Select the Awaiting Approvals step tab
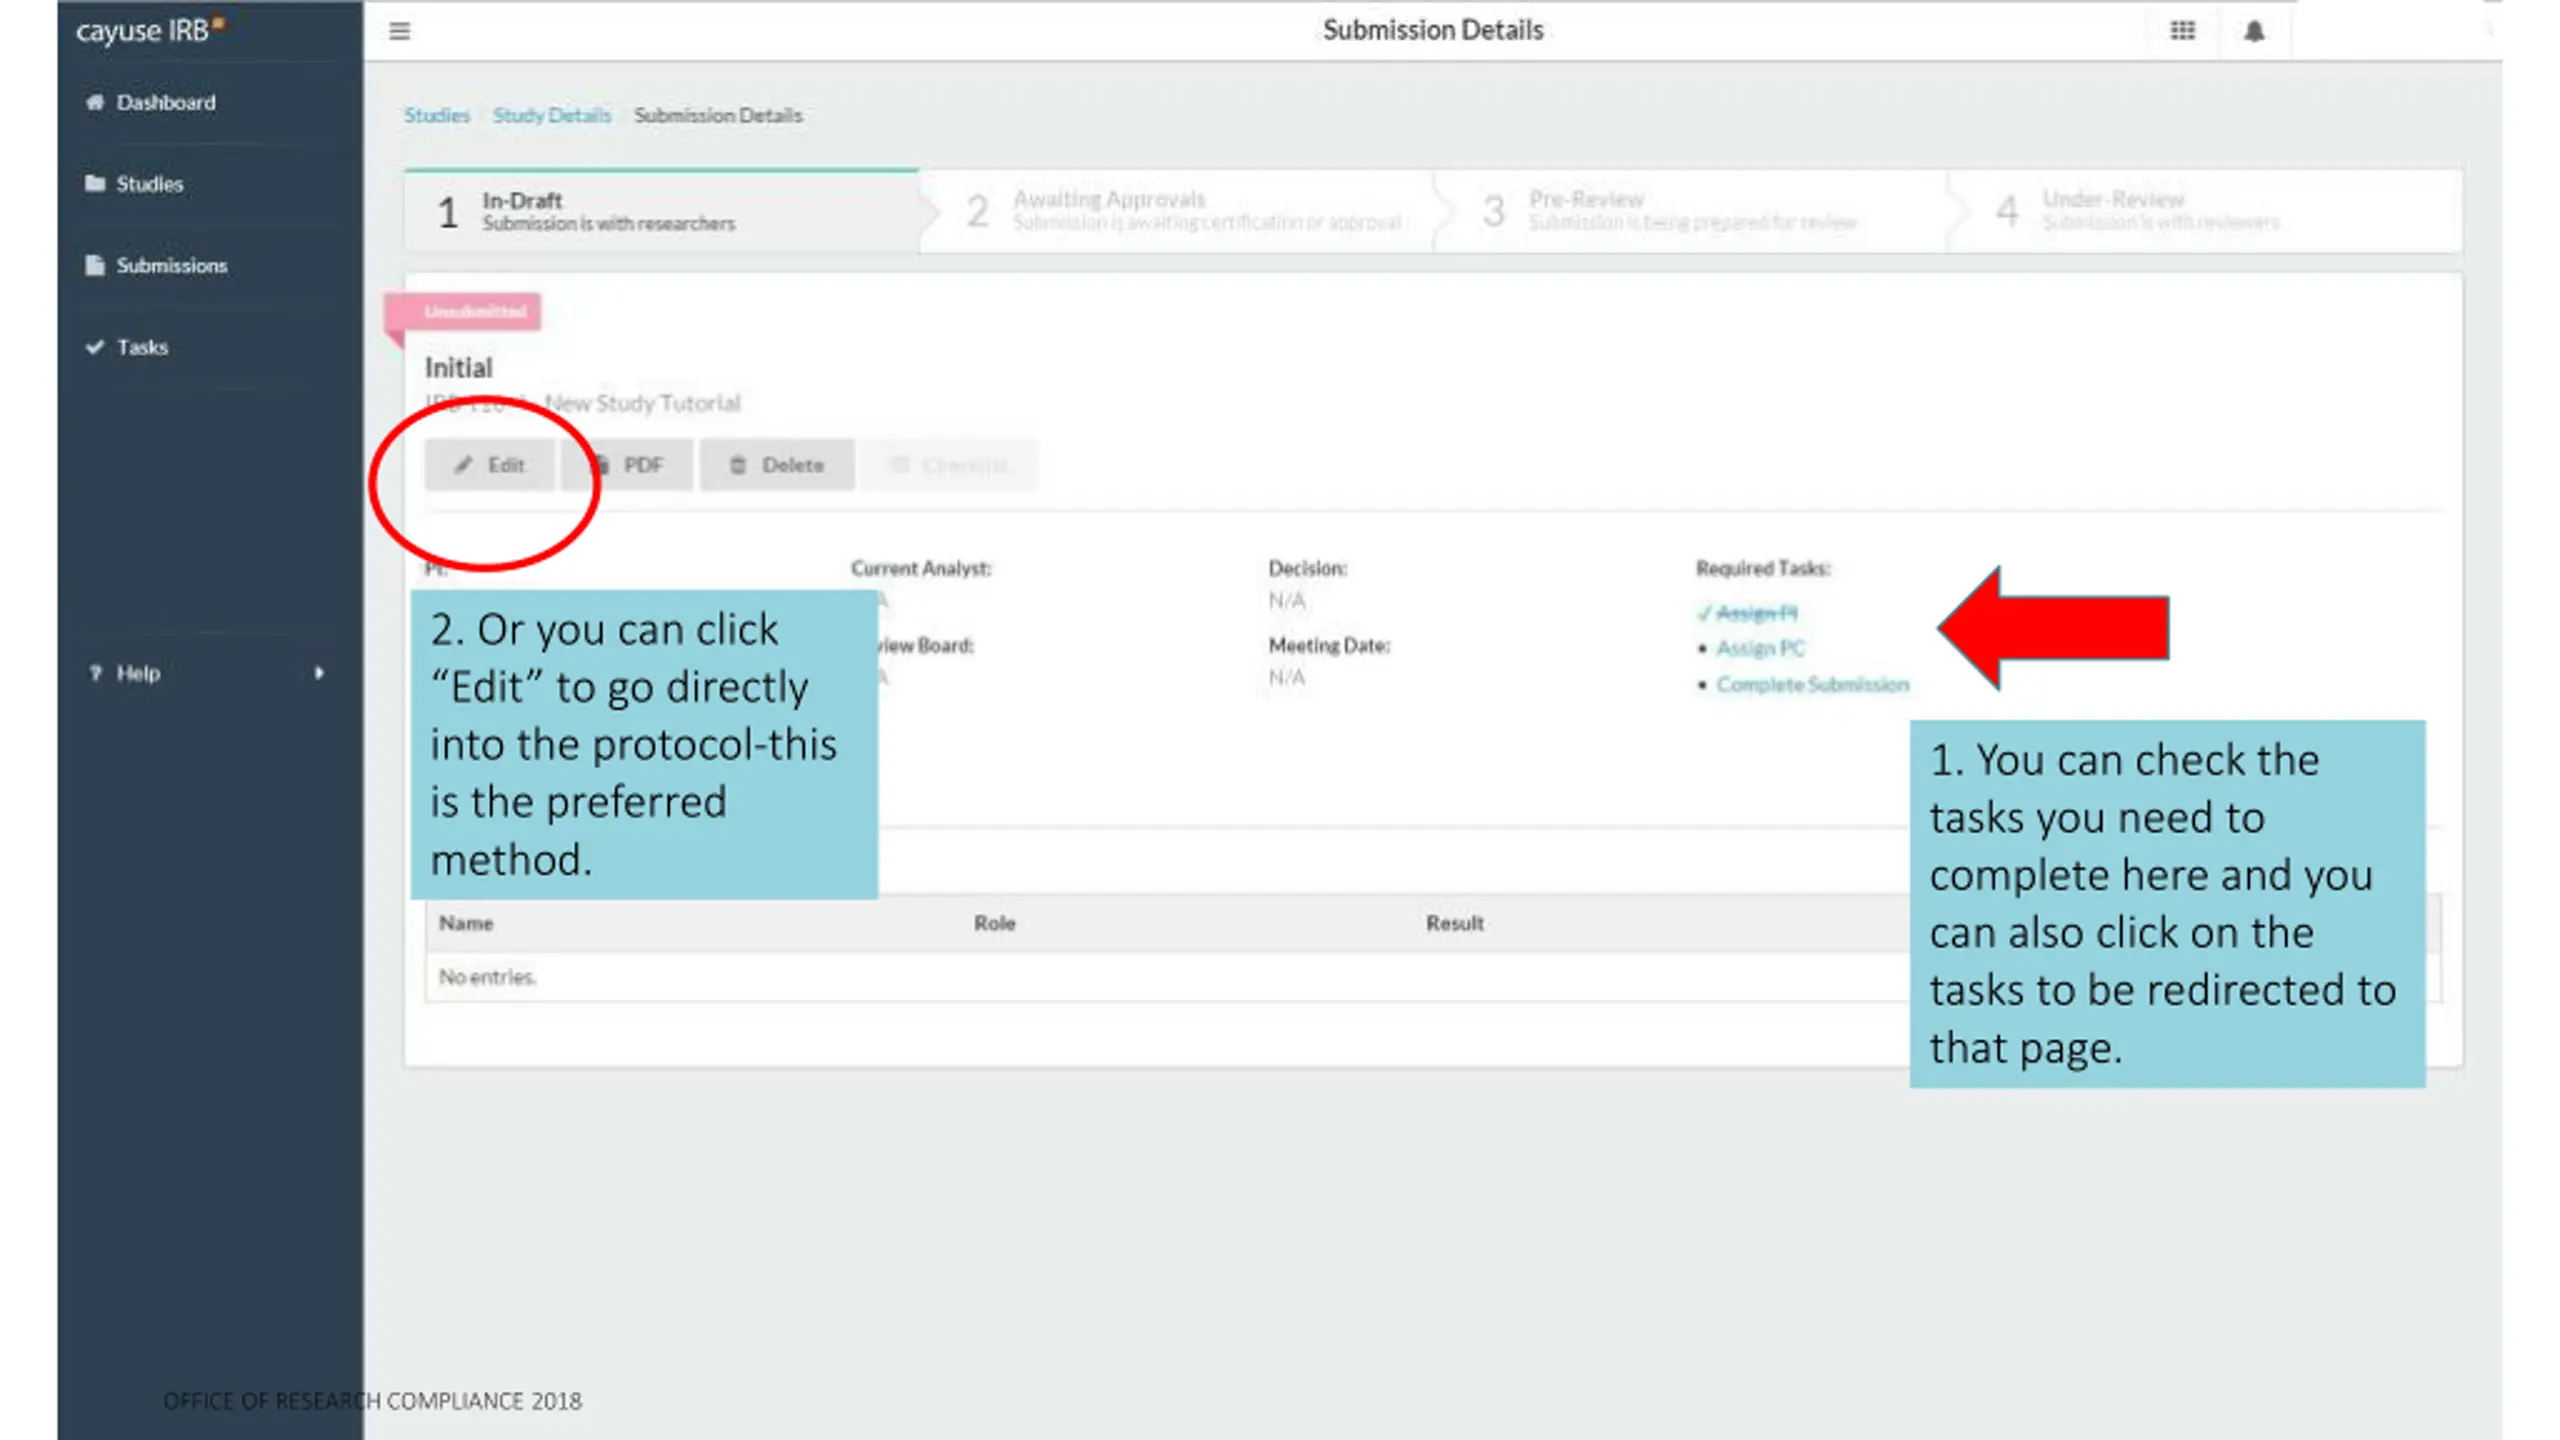This screenshot has height=1440, width=2560. 1177,211
